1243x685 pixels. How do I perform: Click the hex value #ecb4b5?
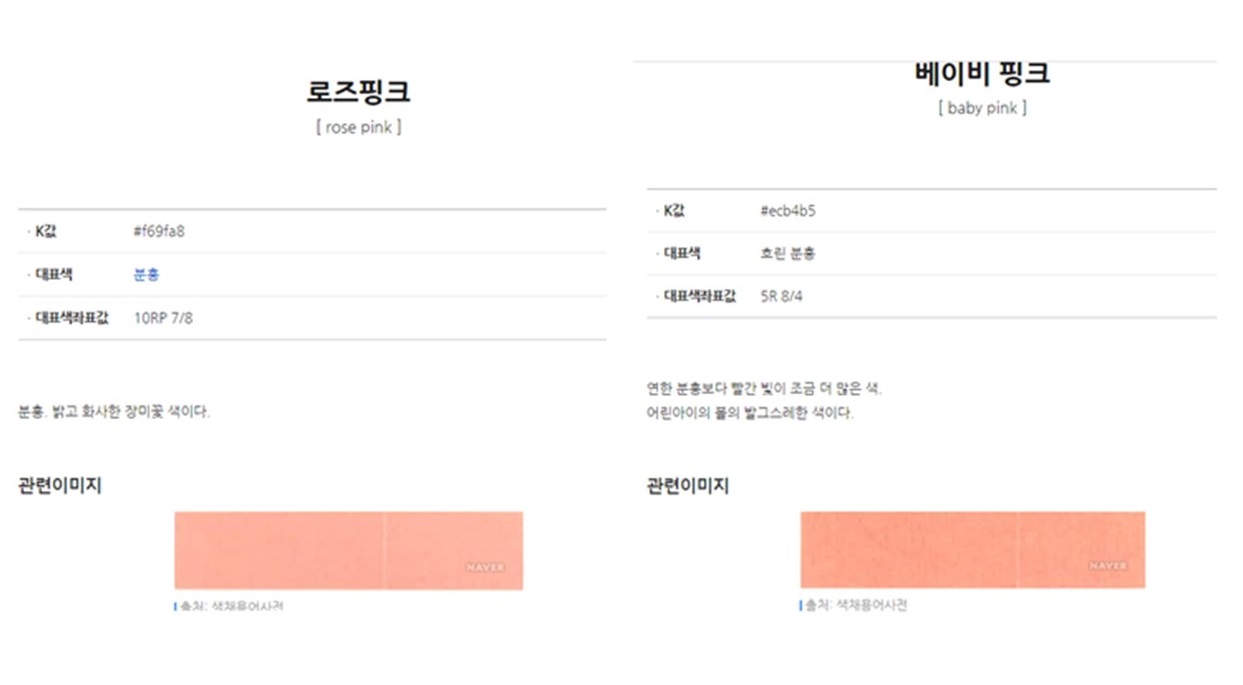(788, 211)
